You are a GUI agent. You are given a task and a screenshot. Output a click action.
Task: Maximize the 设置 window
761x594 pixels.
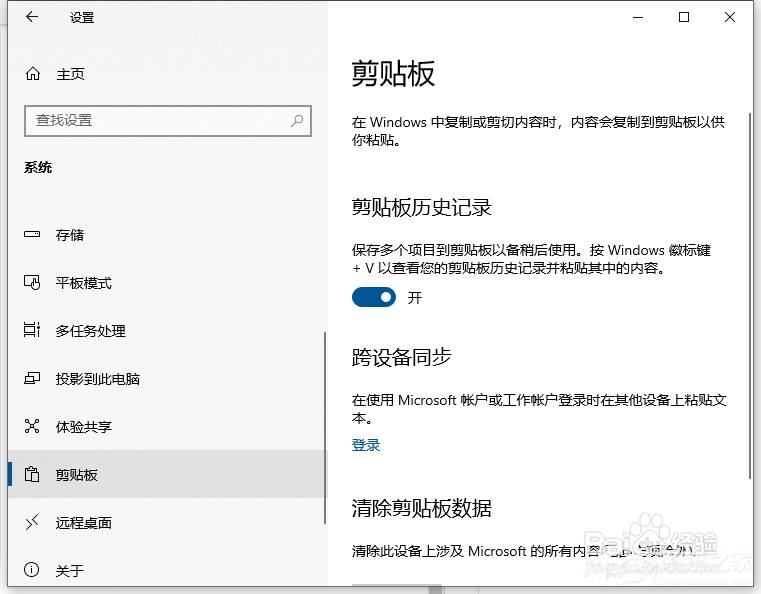coord(684,17)
